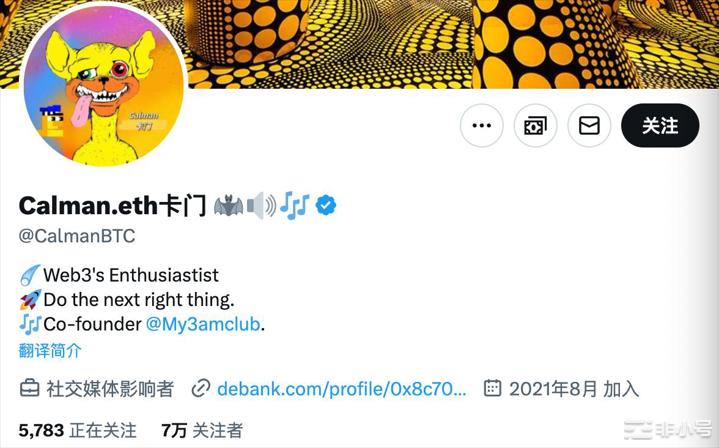Follow the account with 关注 button

tap(660, 126)
